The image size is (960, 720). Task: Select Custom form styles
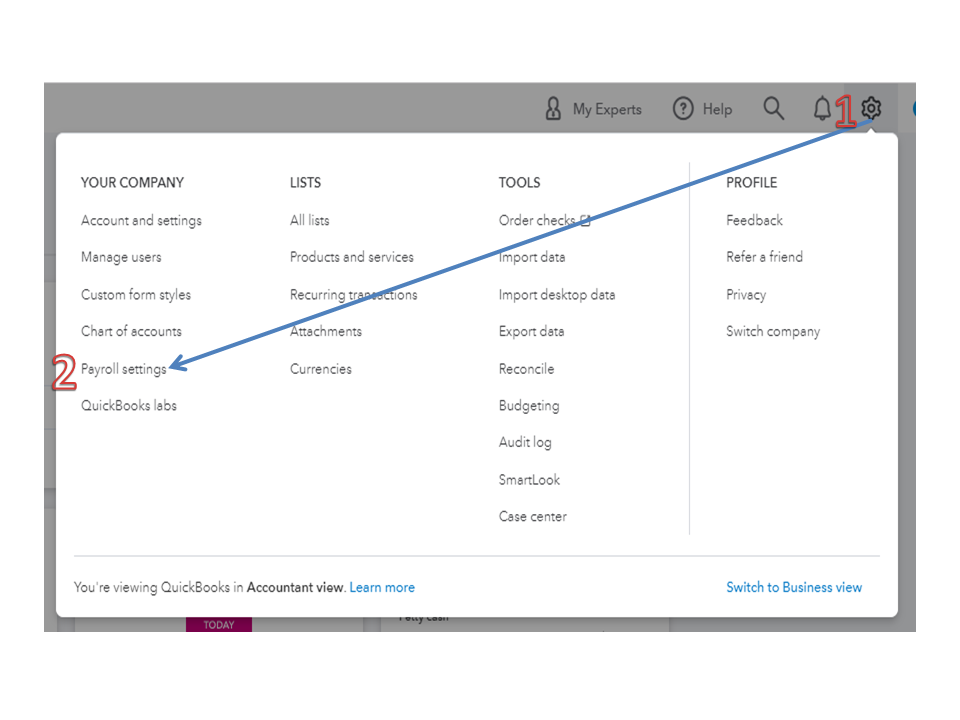coord(136,295)
